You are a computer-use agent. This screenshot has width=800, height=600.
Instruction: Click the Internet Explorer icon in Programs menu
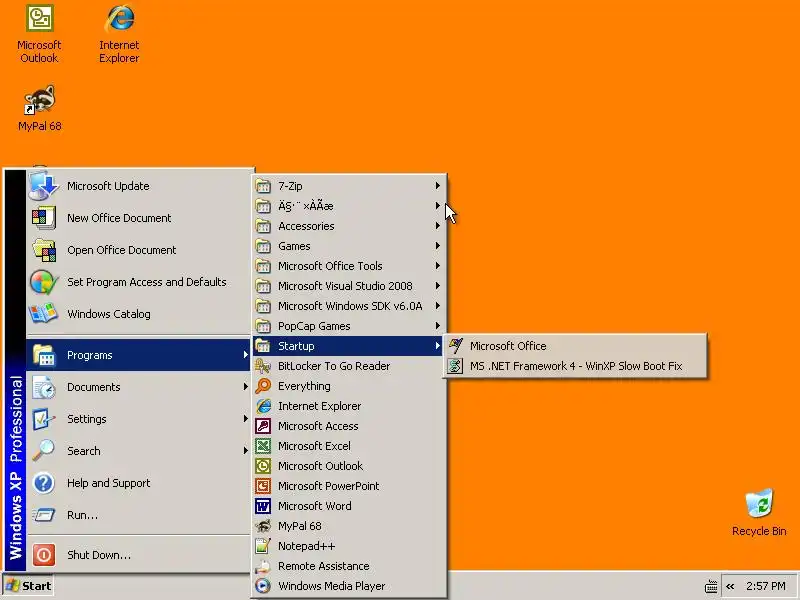pos(263,406)
